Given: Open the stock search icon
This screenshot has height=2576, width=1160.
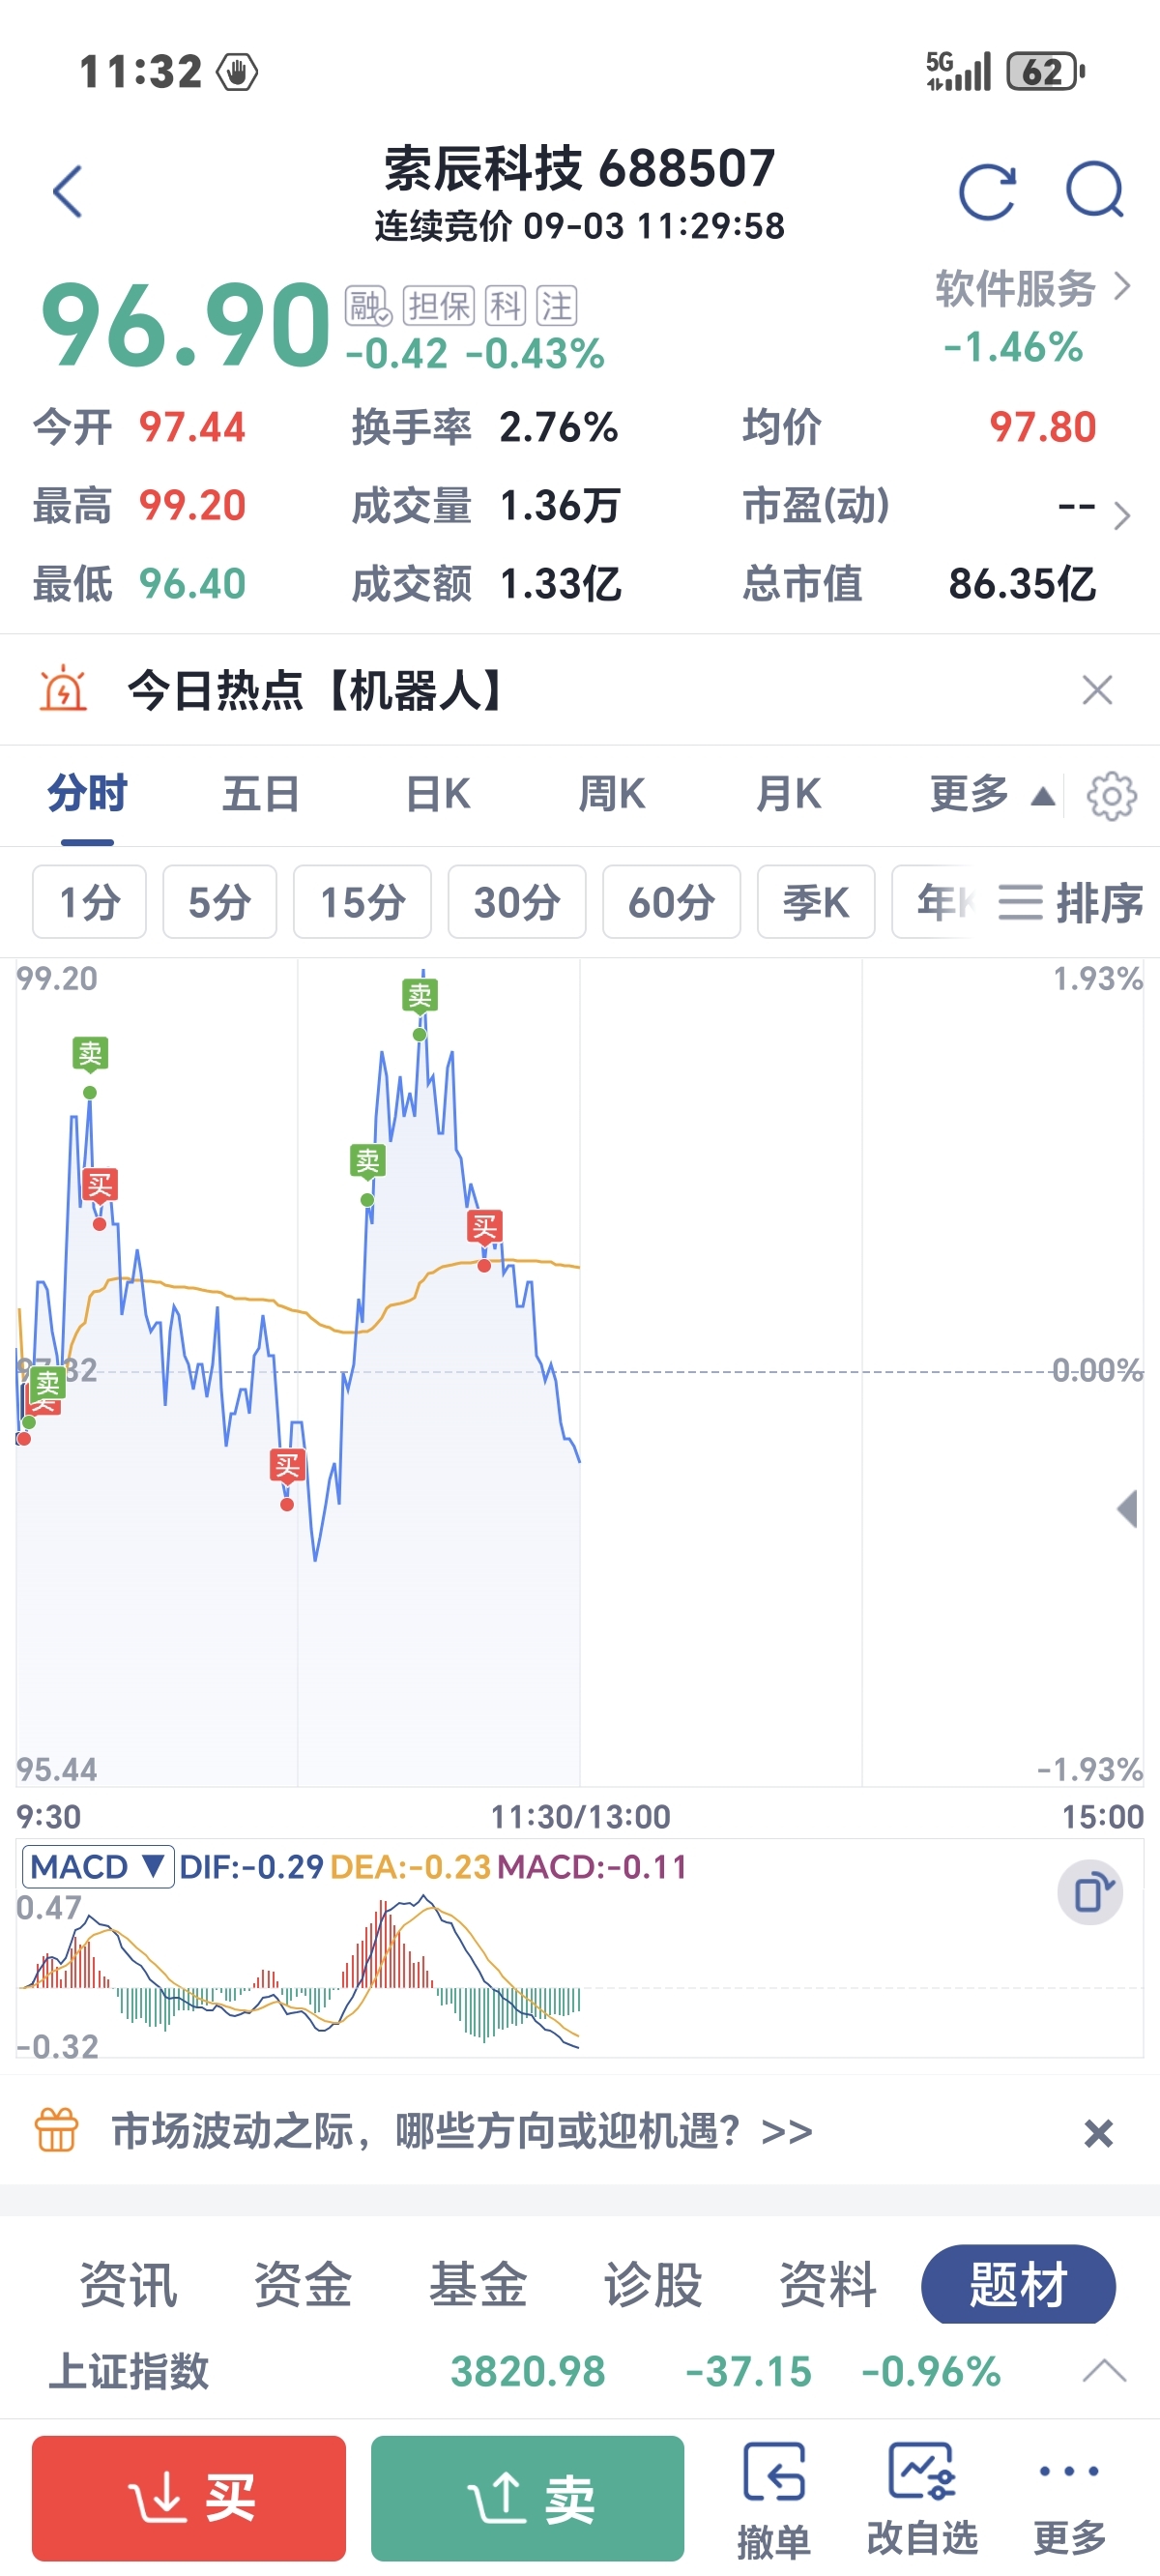Looking at the screenshot, I should [x=1095, y=190].
